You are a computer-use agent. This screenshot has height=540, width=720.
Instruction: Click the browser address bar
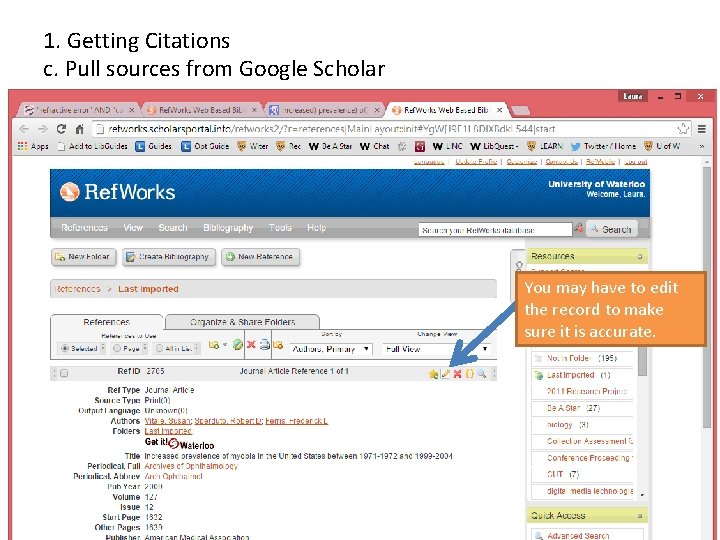point(386,129)
